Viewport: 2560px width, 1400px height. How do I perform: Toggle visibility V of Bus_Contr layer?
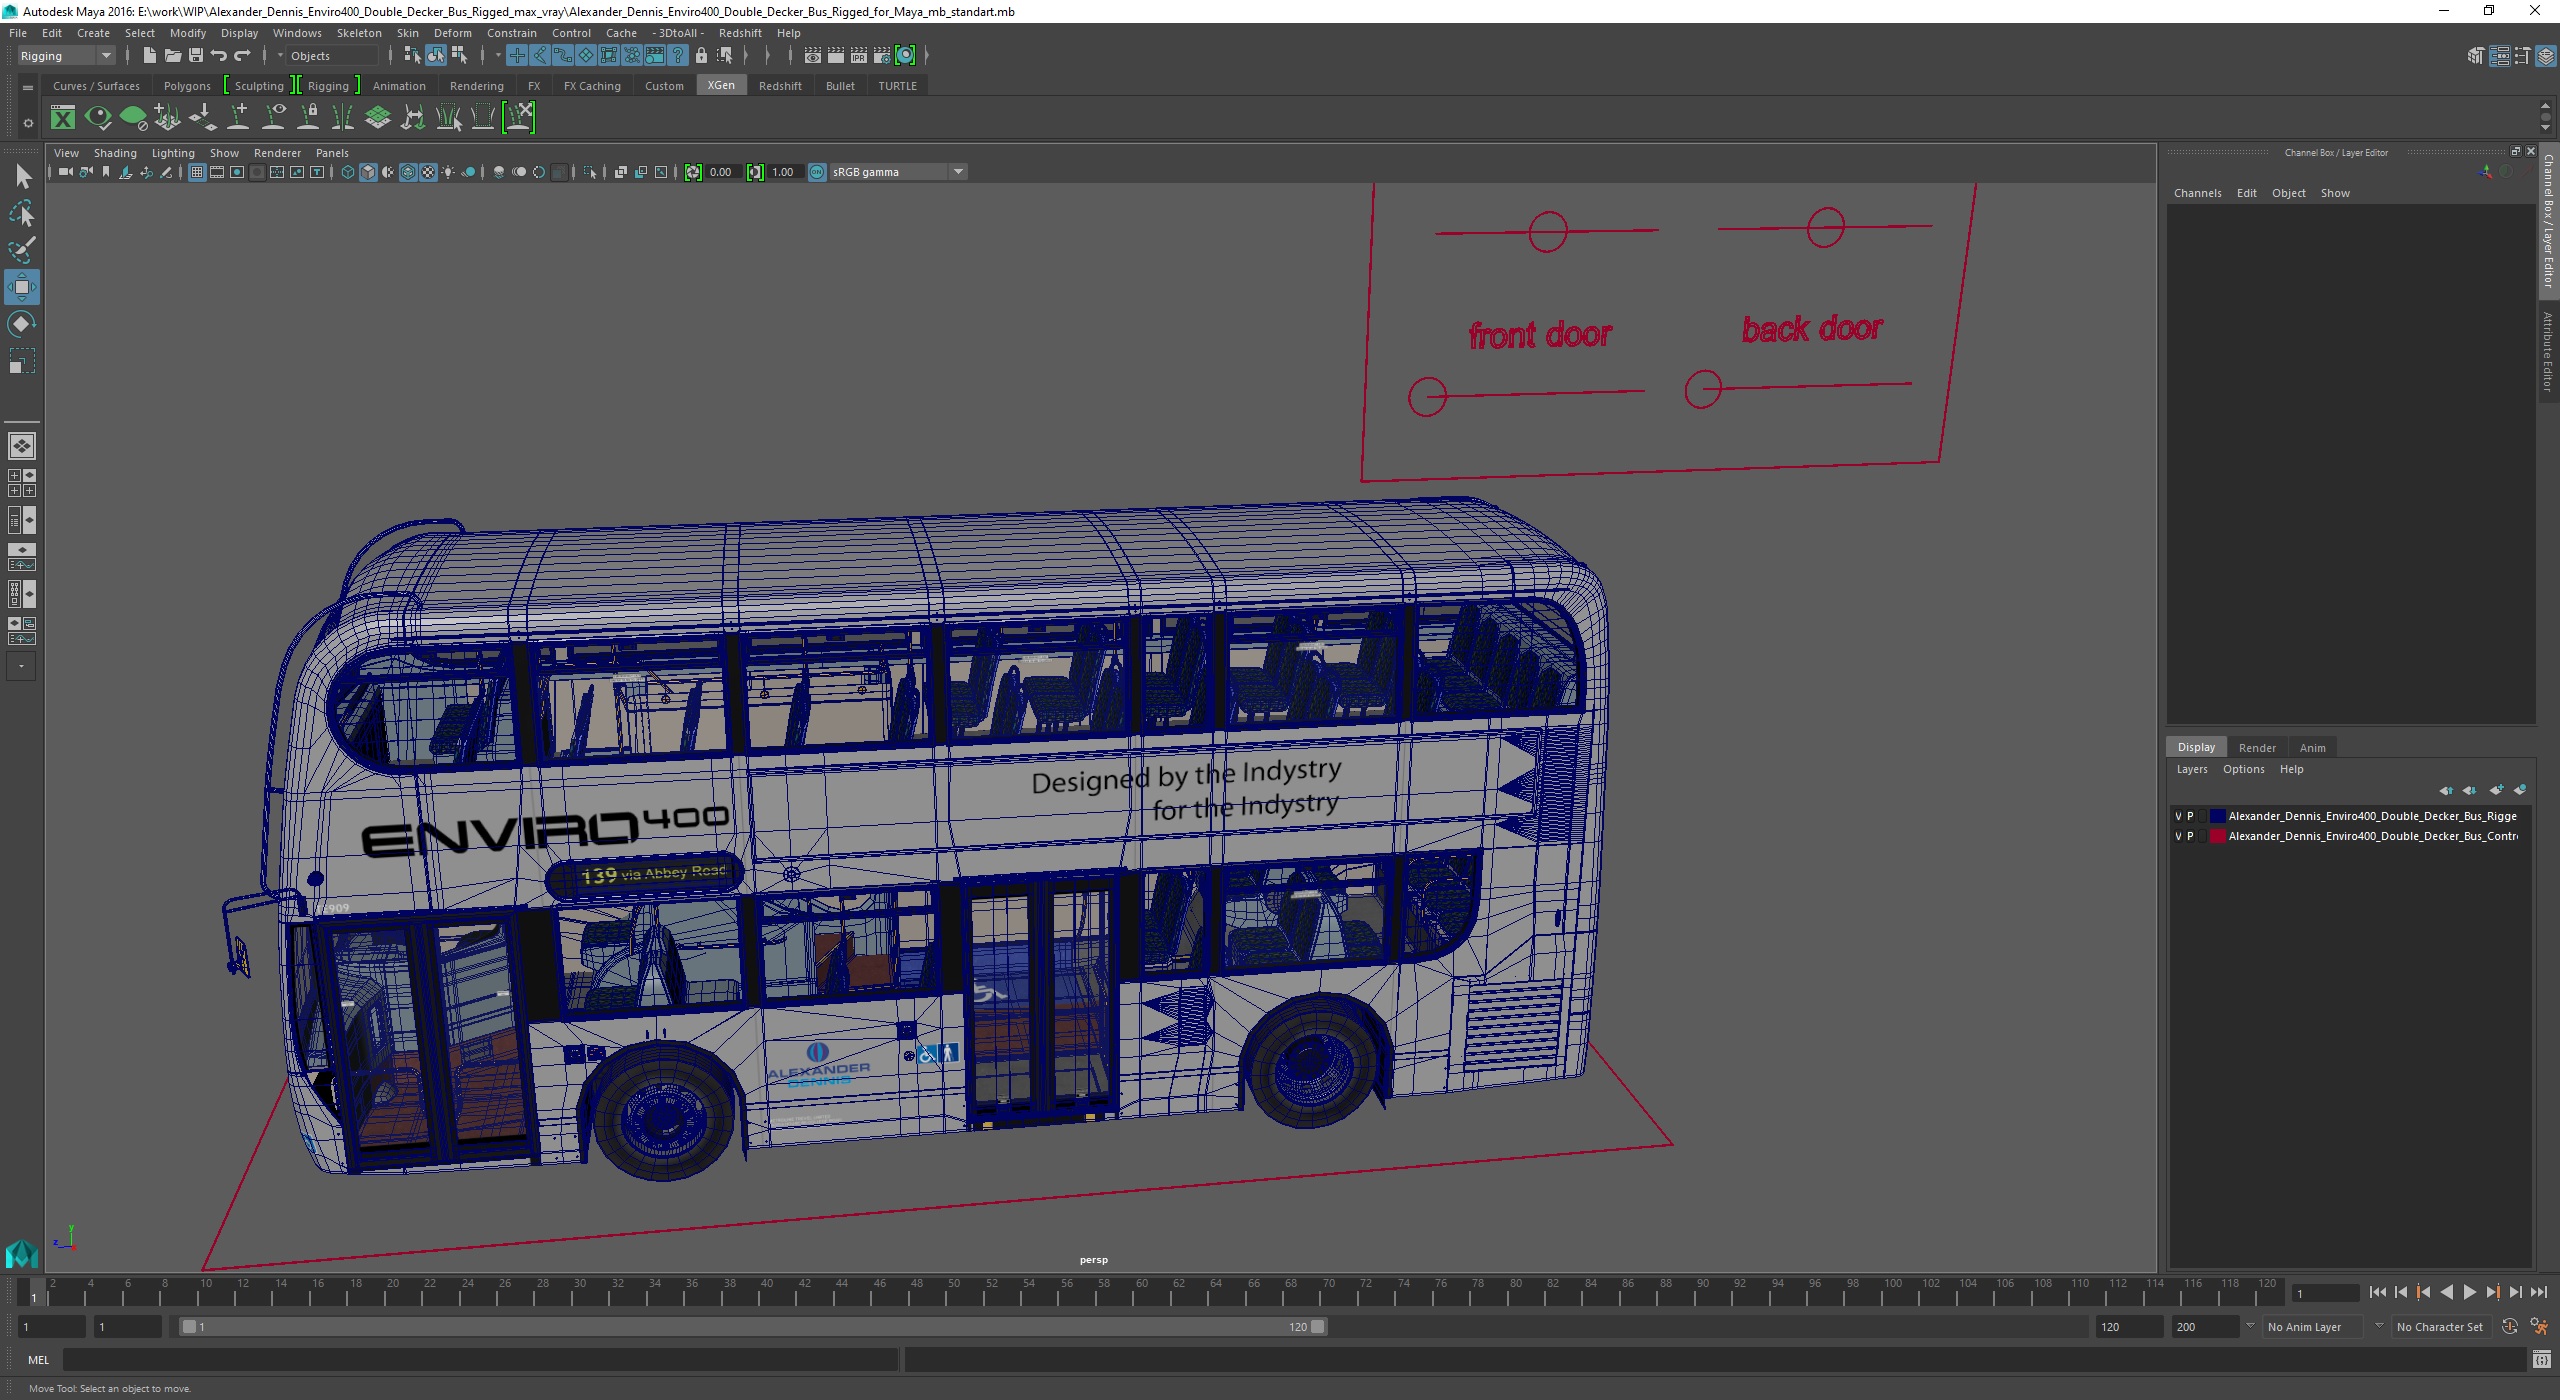[x=2178, y=836]
